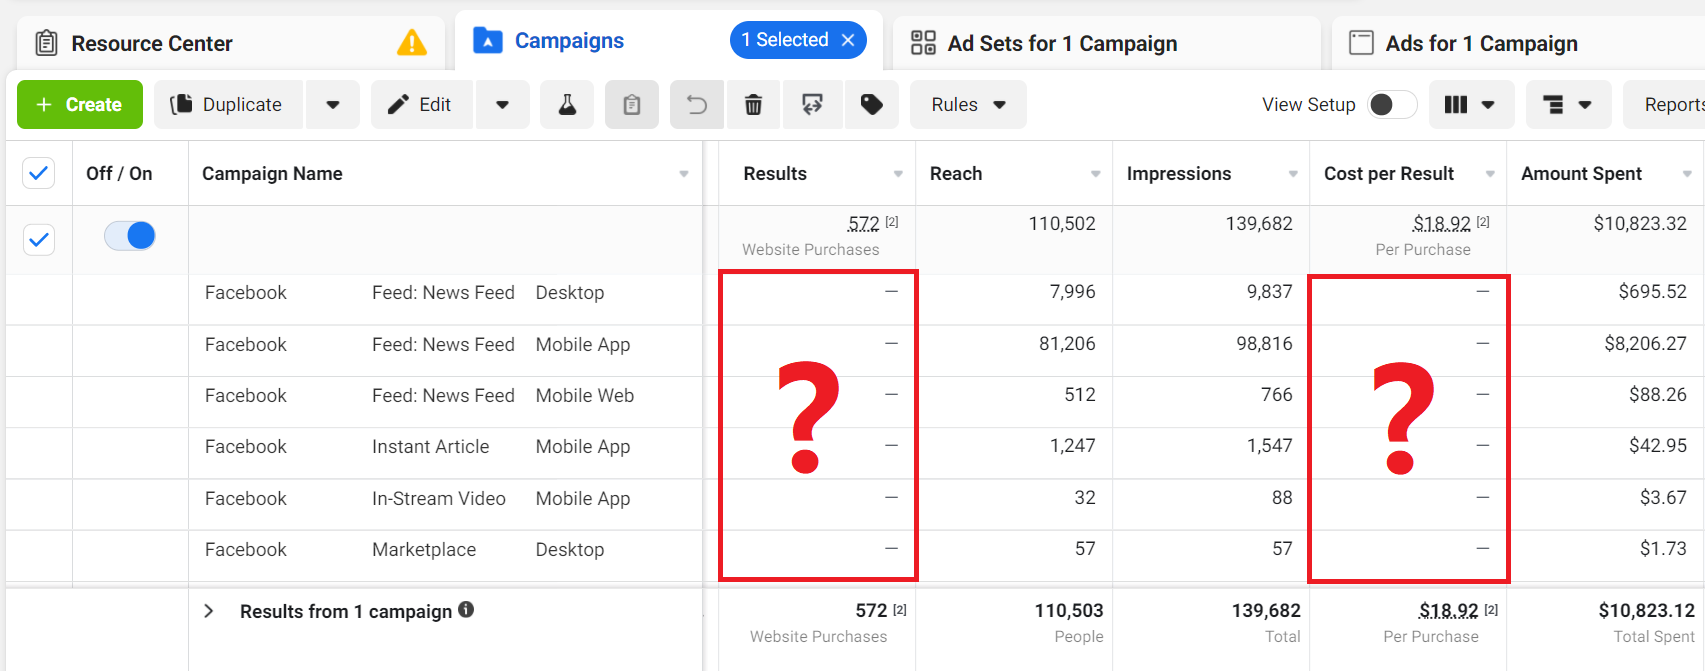
Task: Open Ads for 1 Campaign tab
Action: [x=1518, y=43]
